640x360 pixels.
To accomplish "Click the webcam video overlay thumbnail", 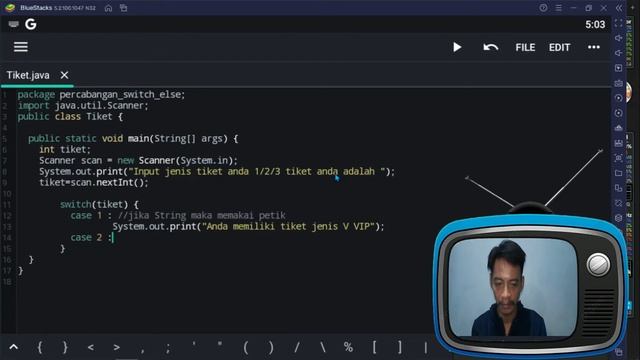I will click(512, 287).
